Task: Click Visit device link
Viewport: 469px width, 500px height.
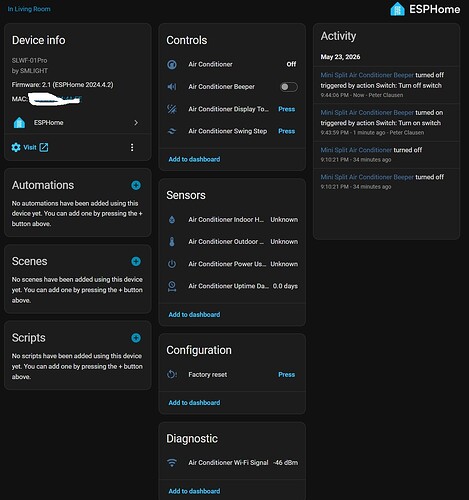Action: coord(30,147)
